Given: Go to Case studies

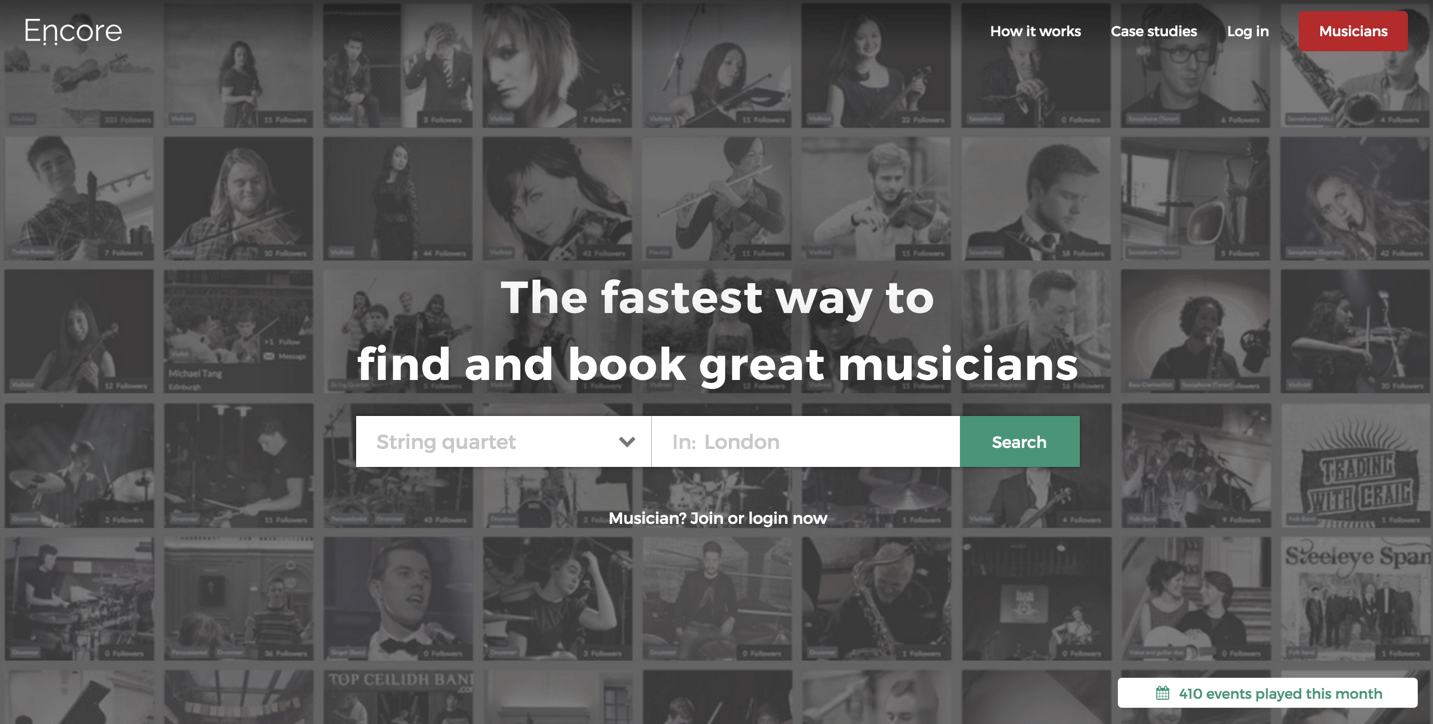Looking at the screenshot, I should (x=1153, y=31).
